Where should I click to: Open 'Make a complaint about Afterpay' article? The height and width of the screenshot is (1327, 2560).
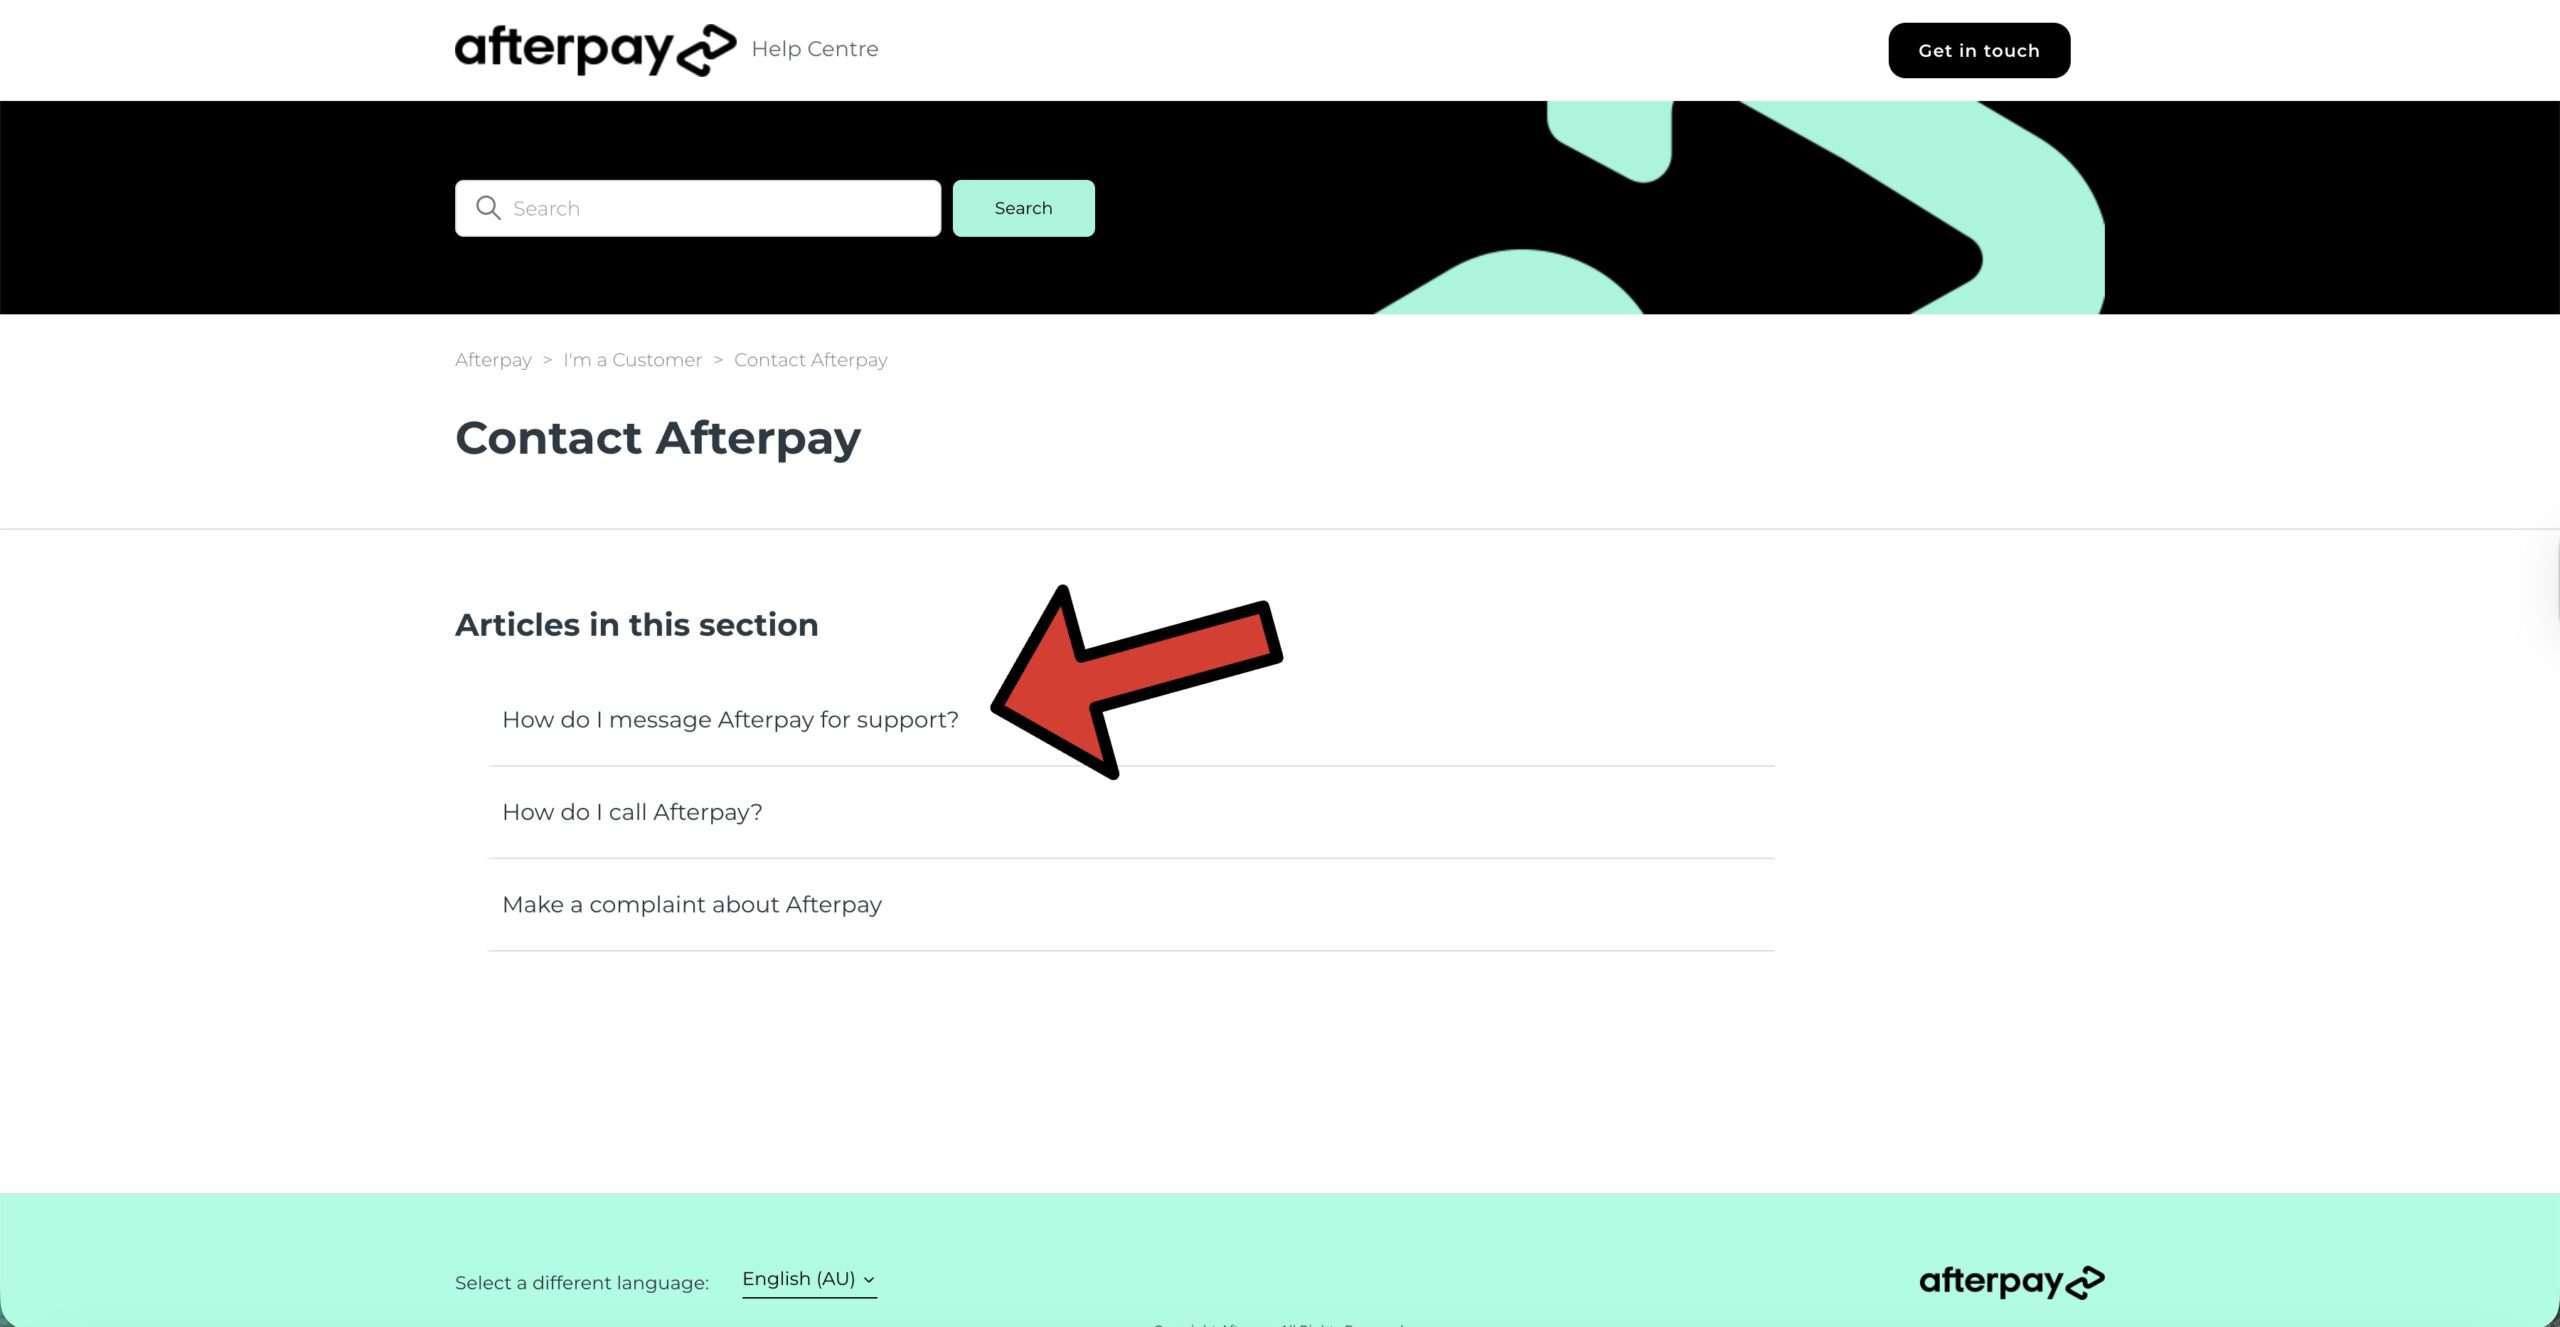[x=692, y=904]
